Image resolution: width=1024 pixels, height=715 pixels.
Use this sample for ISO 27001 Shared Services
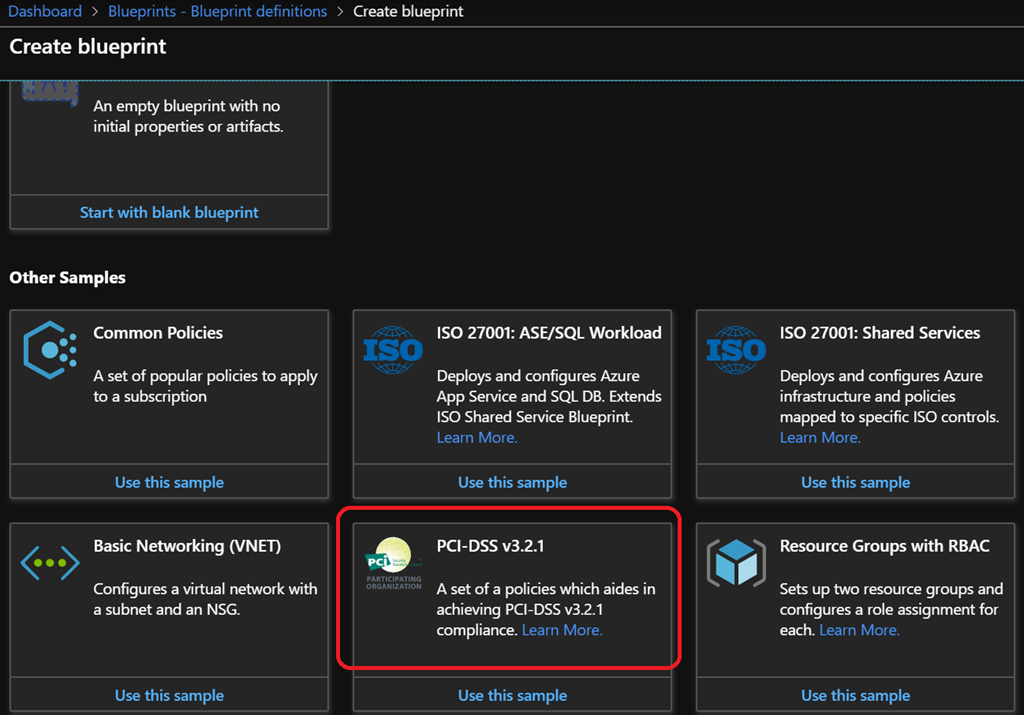[x=855, y=482]
